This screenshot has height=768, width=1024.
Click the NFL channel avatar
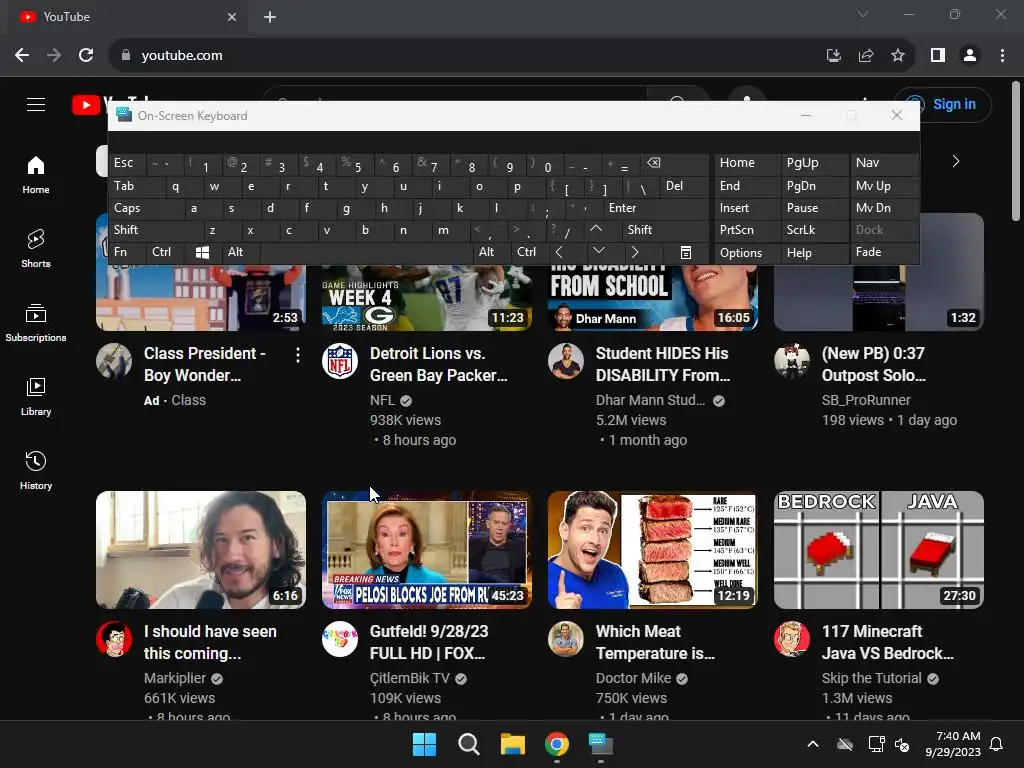point(340,361)
